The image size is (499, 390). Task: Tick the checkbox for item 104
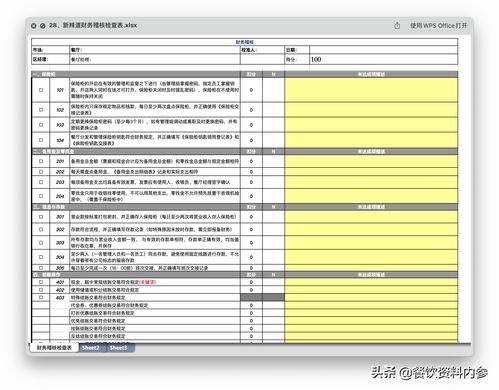(x=41, y=140)
